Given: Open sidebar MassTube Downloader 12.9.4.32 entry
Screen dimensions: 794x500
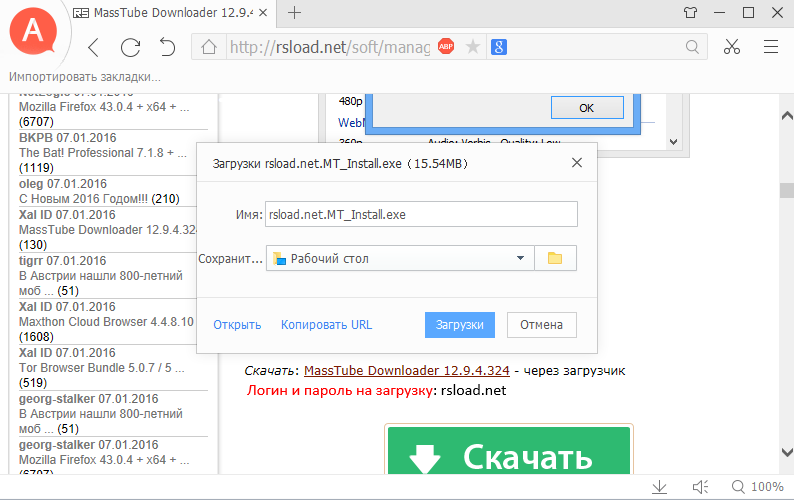Looking at the screenshot, I should (107, 229).
